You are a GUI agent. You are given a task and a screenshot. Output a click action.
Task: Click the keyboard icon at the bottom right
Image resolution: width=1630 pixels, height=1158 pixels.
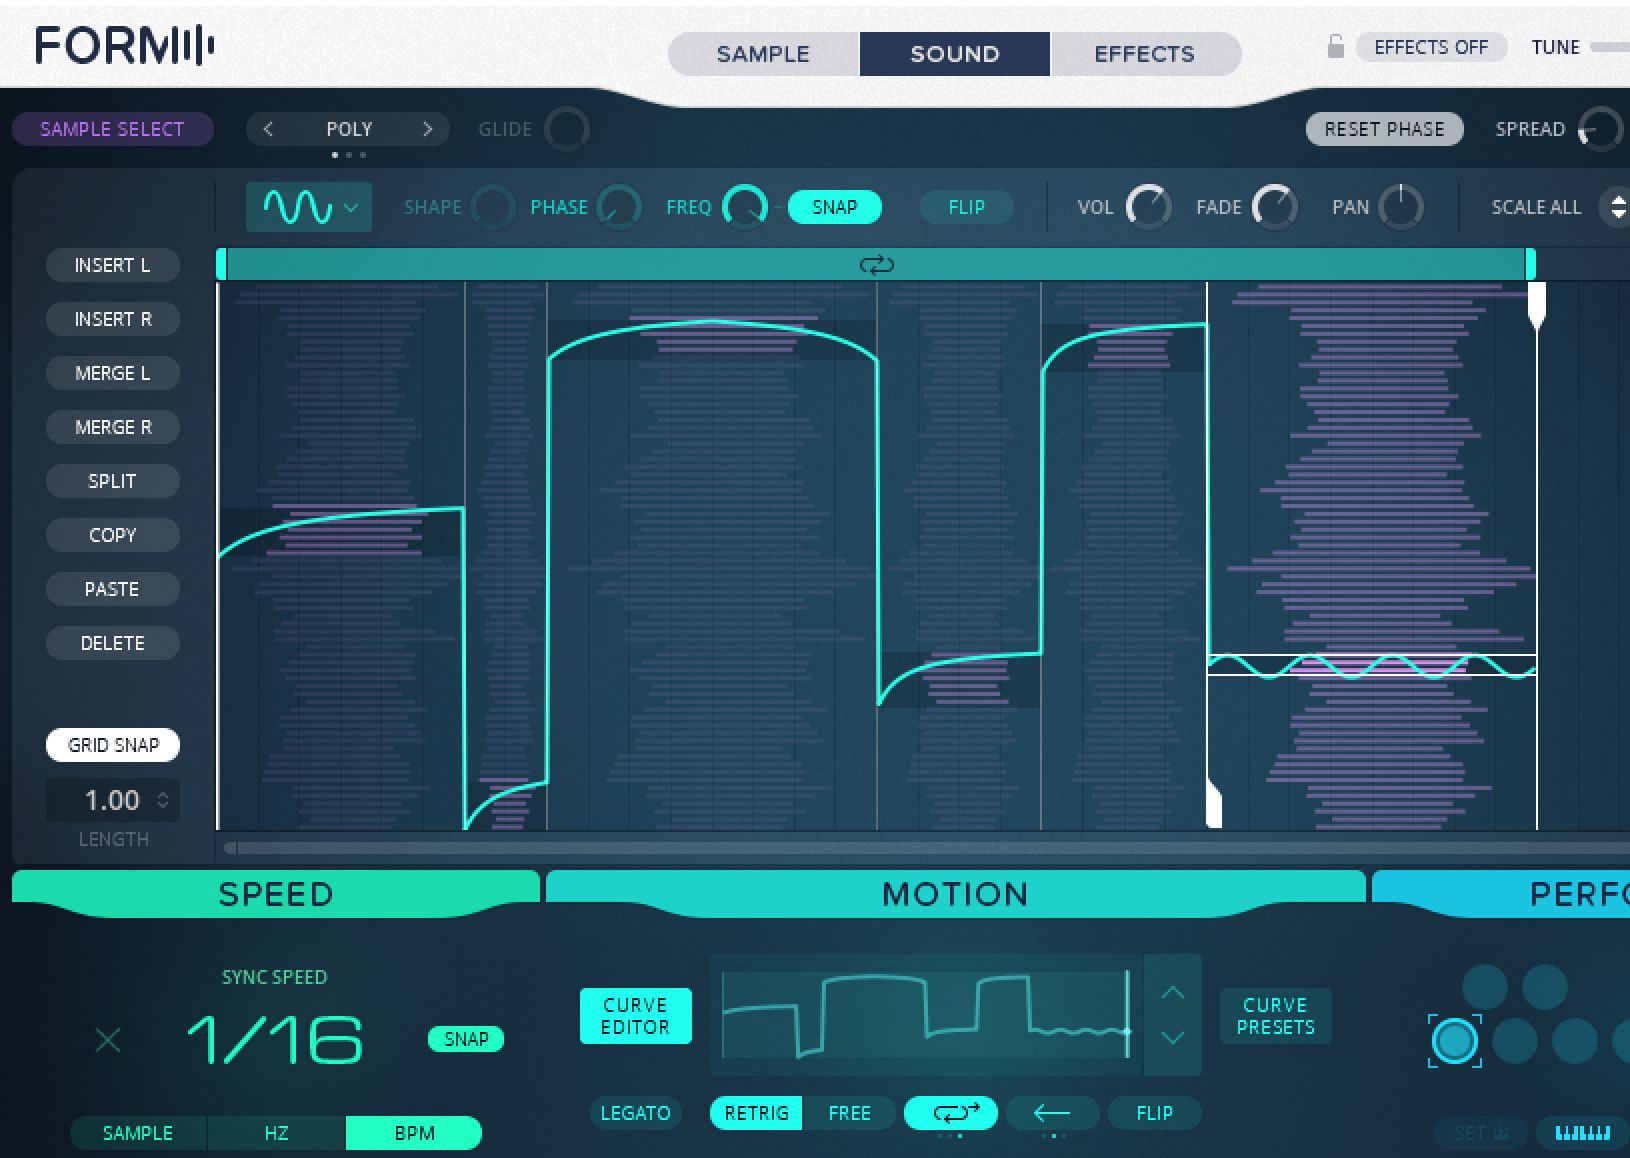pos(1583,1133)
